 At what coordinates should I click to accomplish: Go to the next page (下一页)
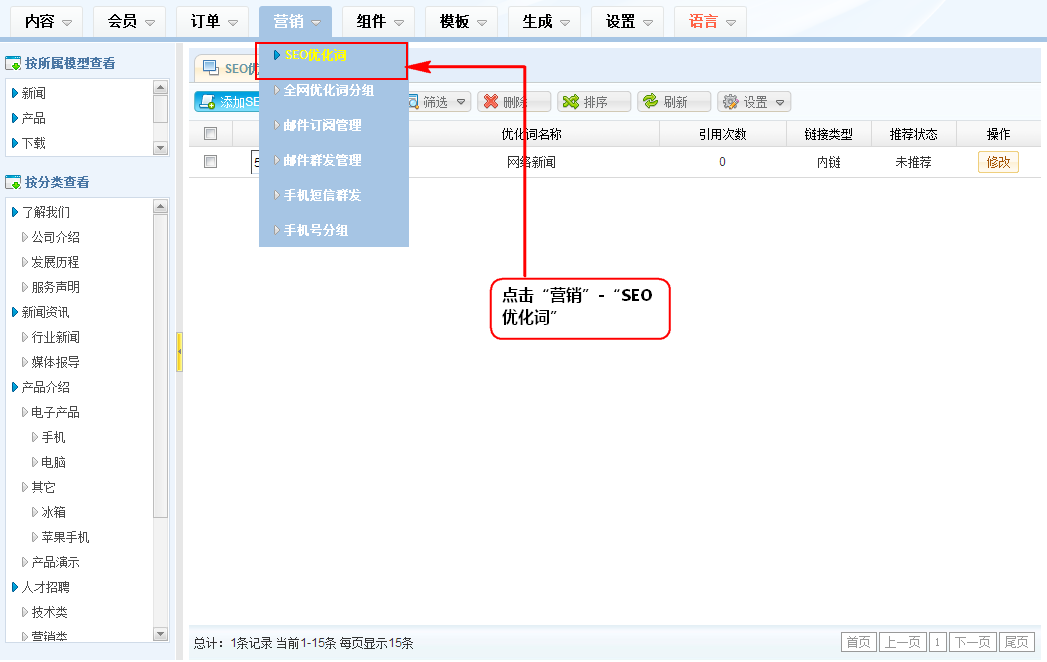[973, 642]
